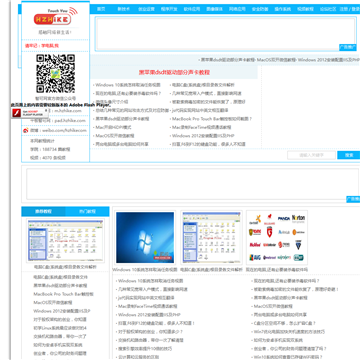This screenshot has height=360, width=360.
Task: Open 'Windows 2012安装配置IIS及PHP' in bottom middle list
Action: point(149,315)
